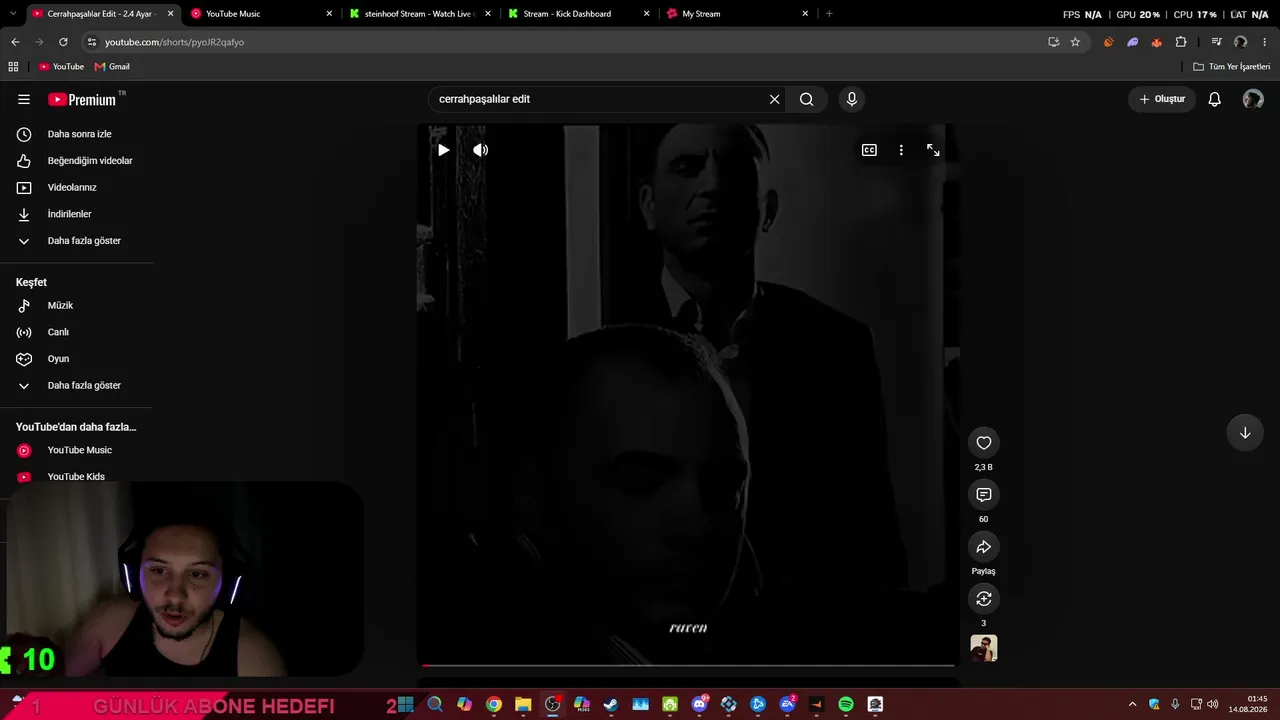This screenshot has height=720, width=1280.
Task: Clear the search box text
Action: 774,99
